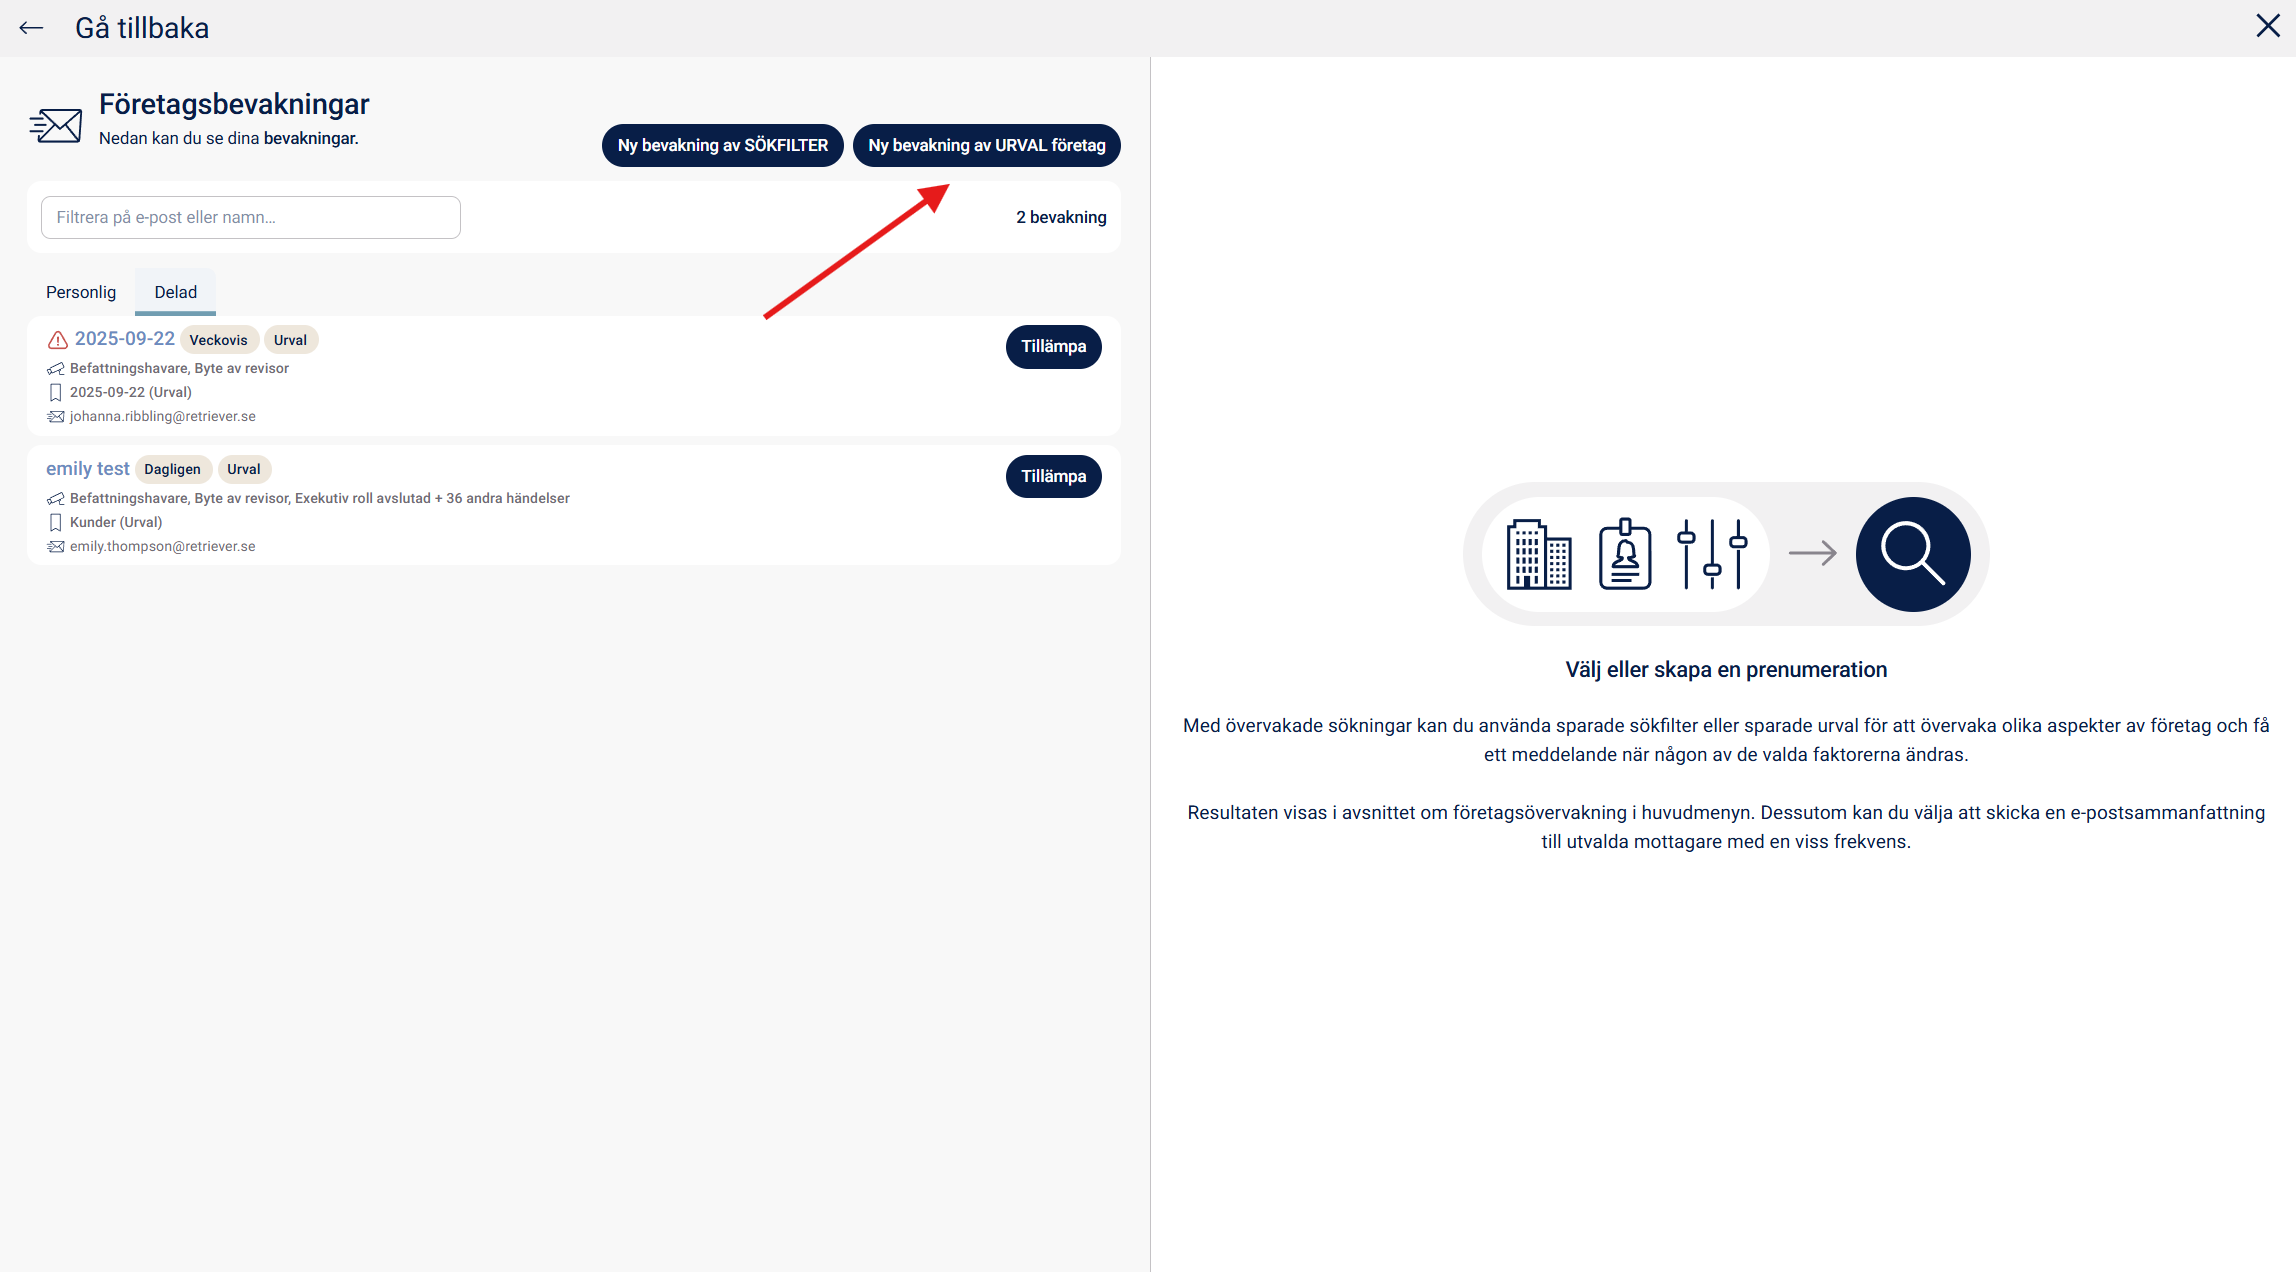This screenshot has width=2296, height=1272.
Task: Focus the filter e-post eller namn field
Action: pyautogui.click(x=250, y=217)
